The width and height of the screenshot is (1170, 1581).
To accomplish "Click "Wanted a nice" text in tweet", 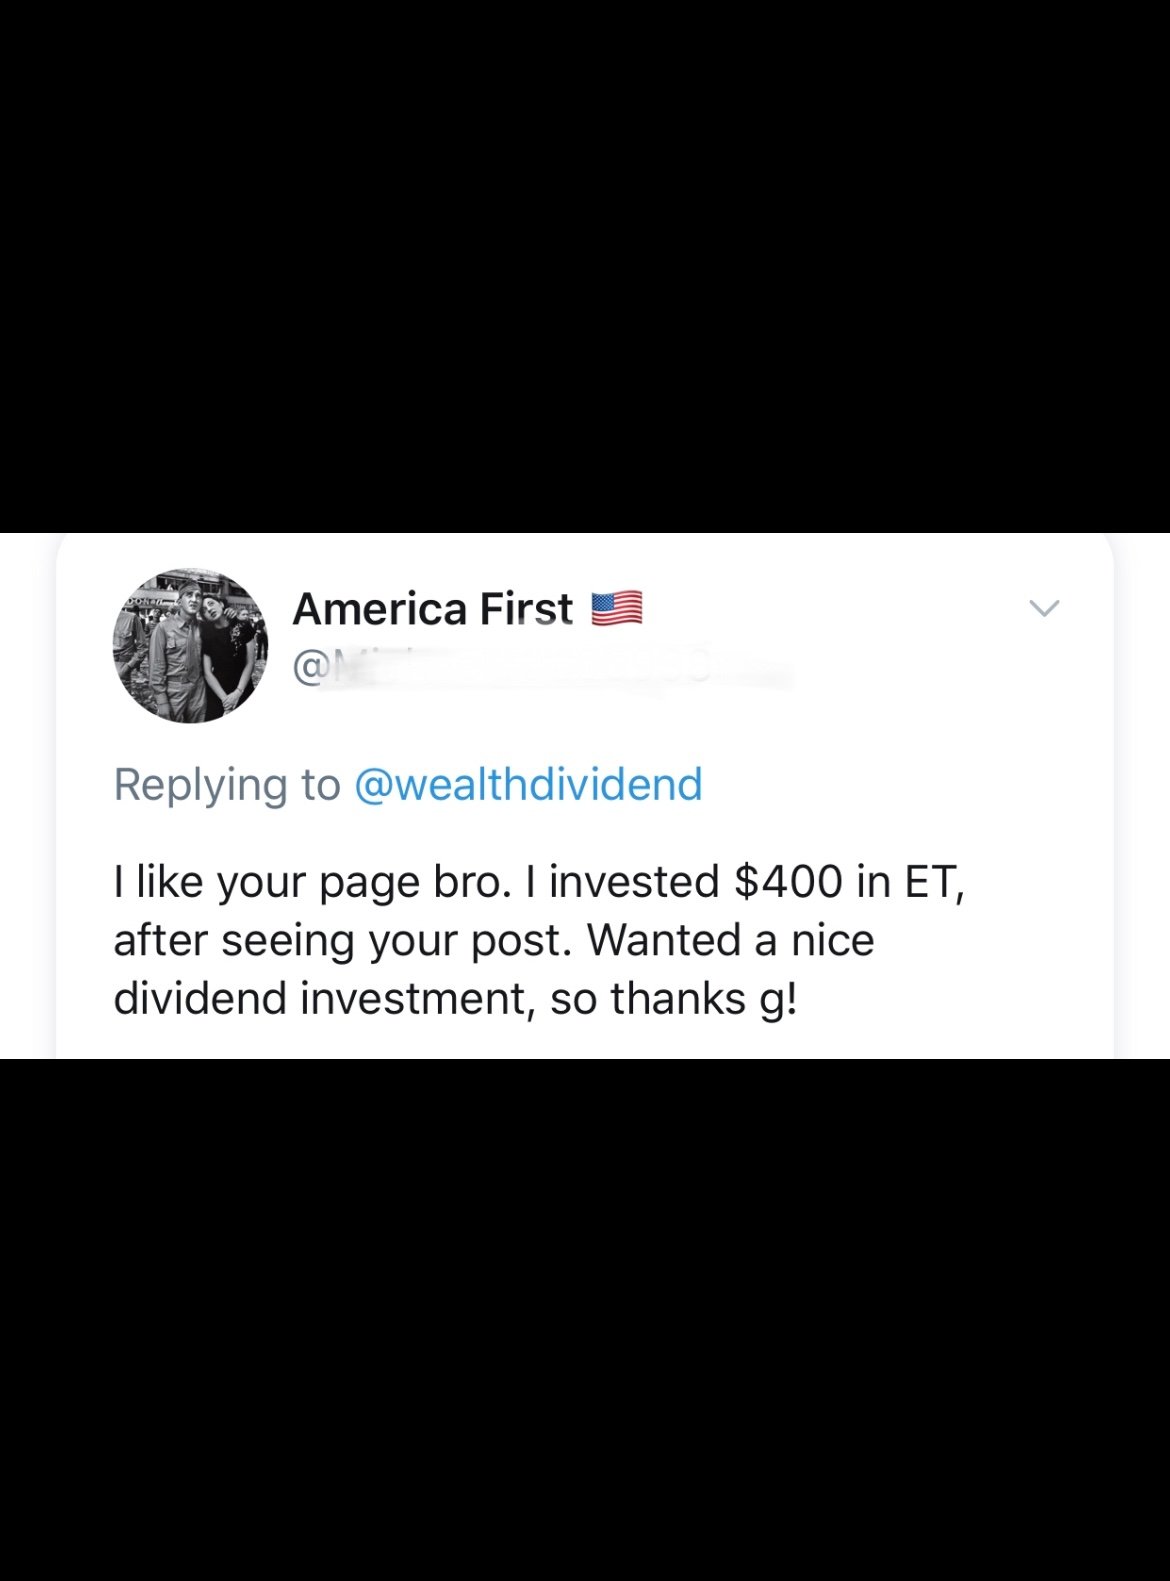I will [x=731, y=940].
